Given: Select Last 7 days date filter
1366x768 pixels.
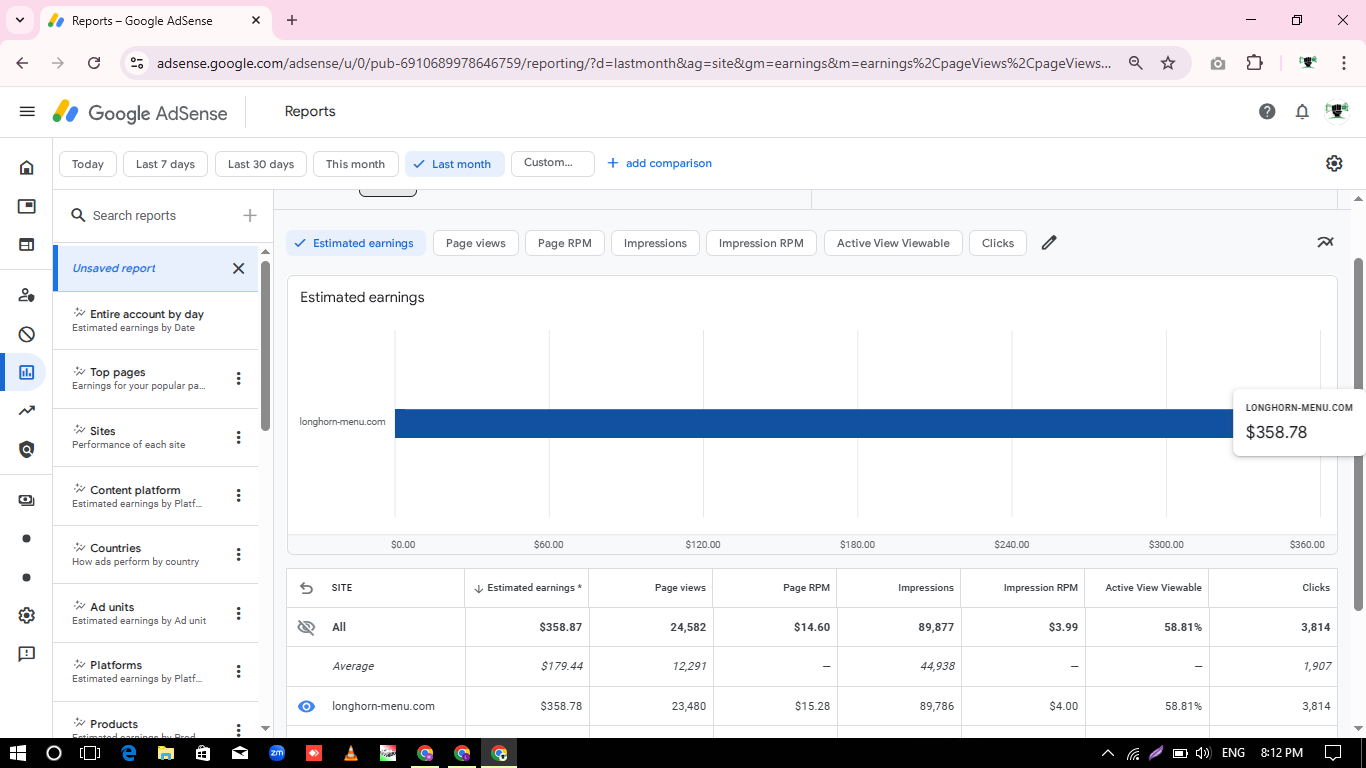Looking at the screenshot, I should pos(165,164).
